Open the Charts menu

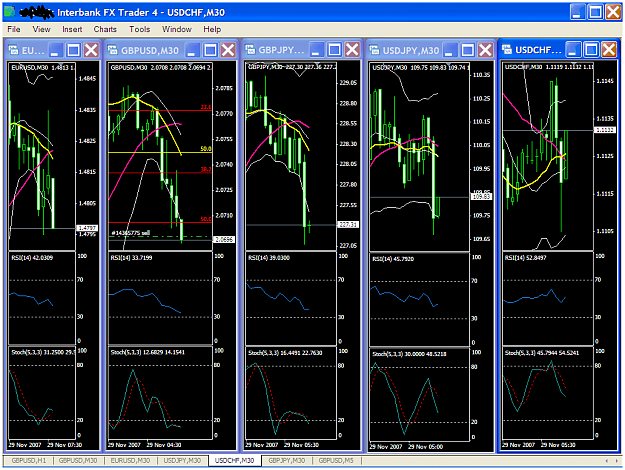click(105, 29)
